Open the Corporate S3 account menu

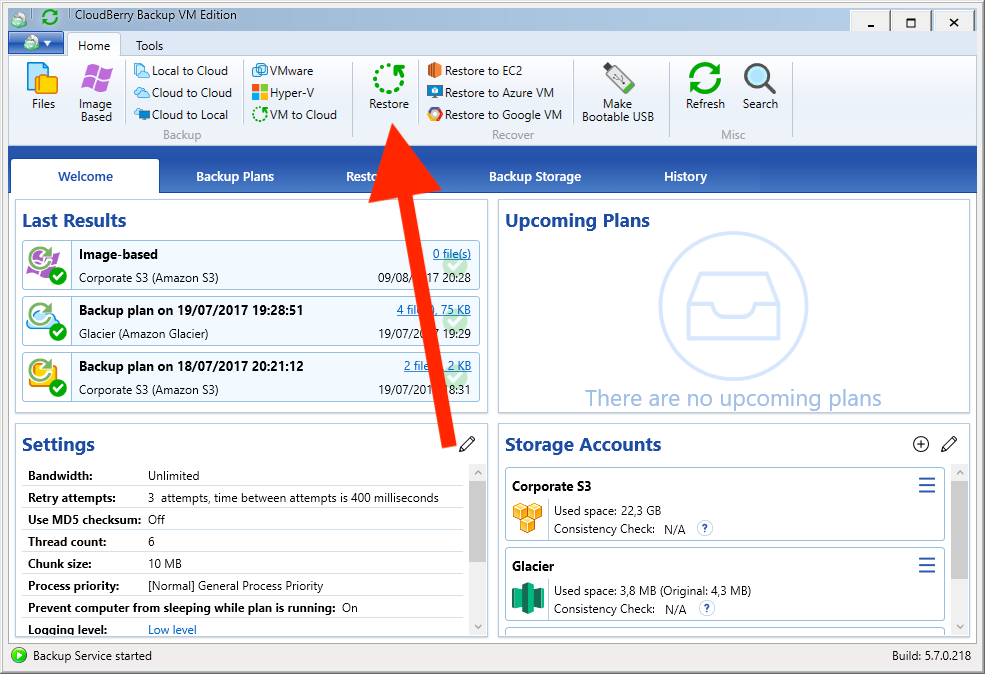click(927, 485)
